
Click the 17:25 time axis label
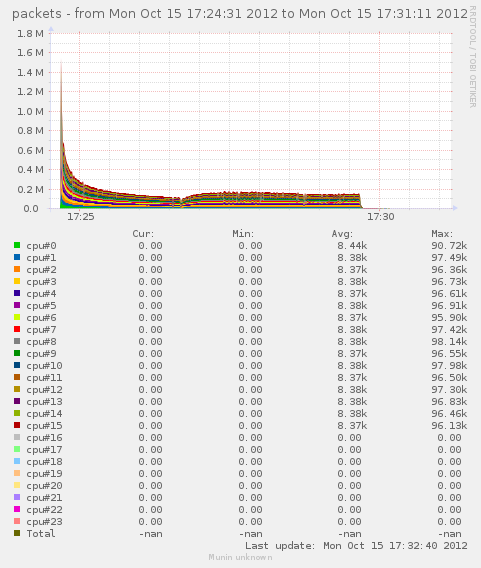[x=80, y=217]
